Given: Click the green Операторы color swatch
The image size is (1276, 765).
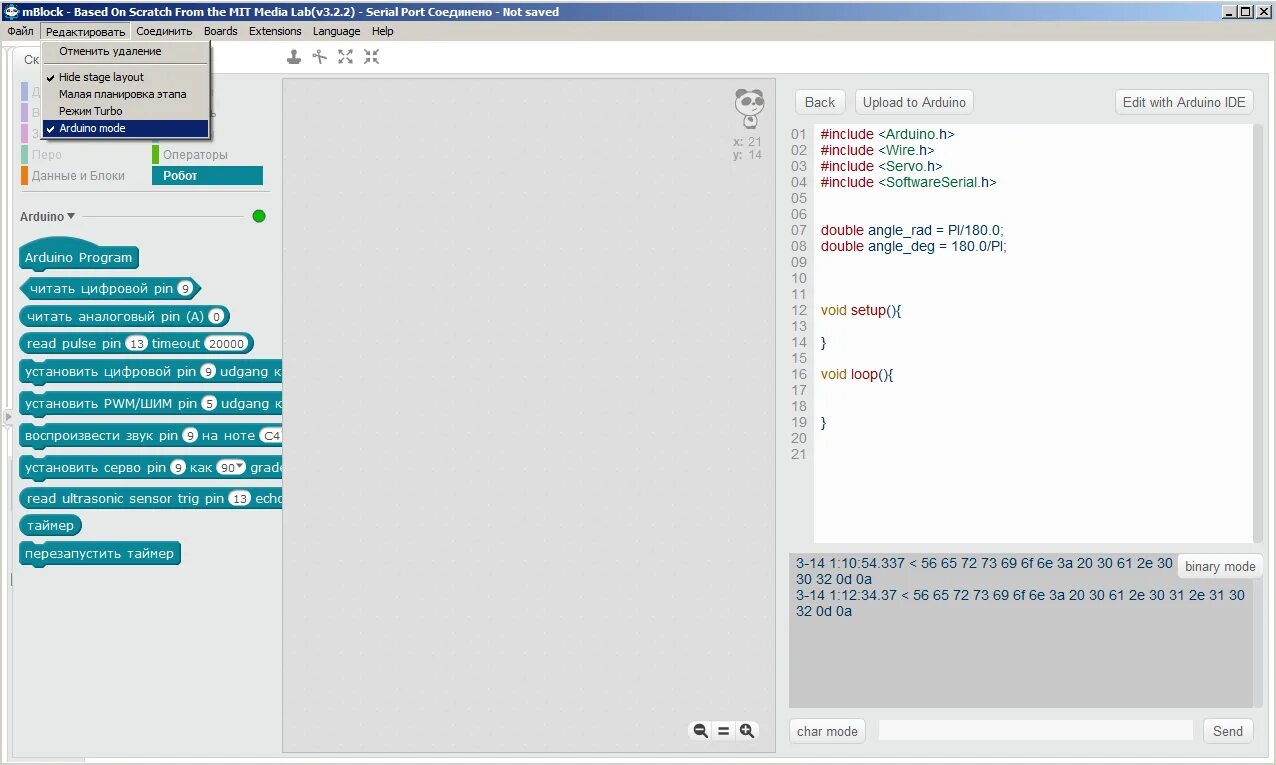Looking at the screenshot, I should point(155,155).
